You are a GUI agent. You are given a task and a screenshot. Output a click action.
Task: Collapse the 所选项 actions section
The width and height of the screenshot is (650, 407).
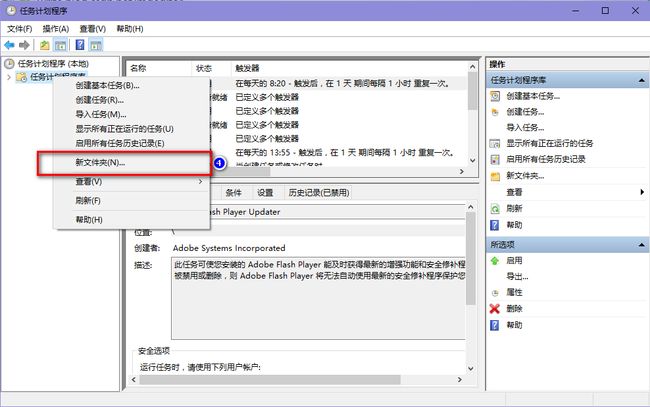coord(641,245)
